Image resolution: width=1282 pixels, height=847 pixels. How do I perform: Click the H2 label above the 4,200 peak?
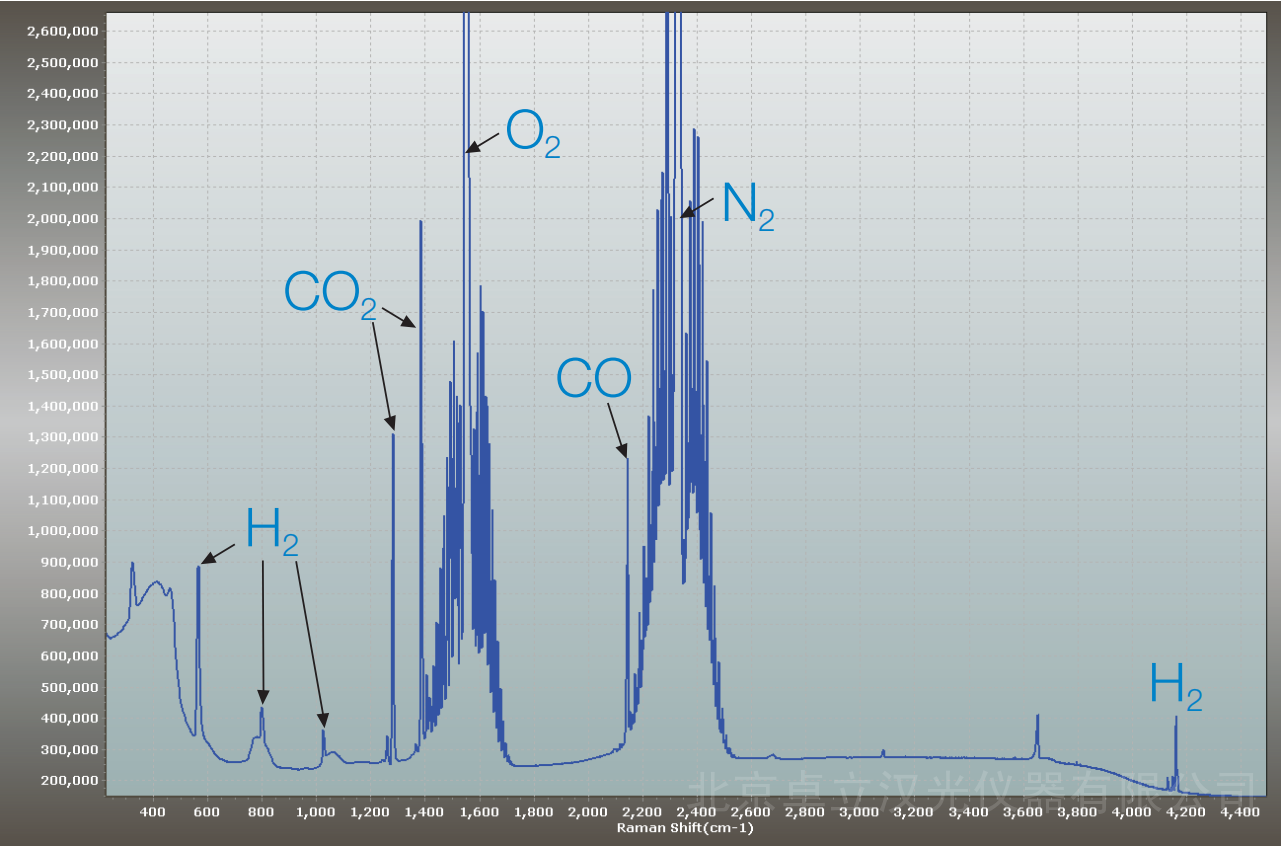point(1175,686)
